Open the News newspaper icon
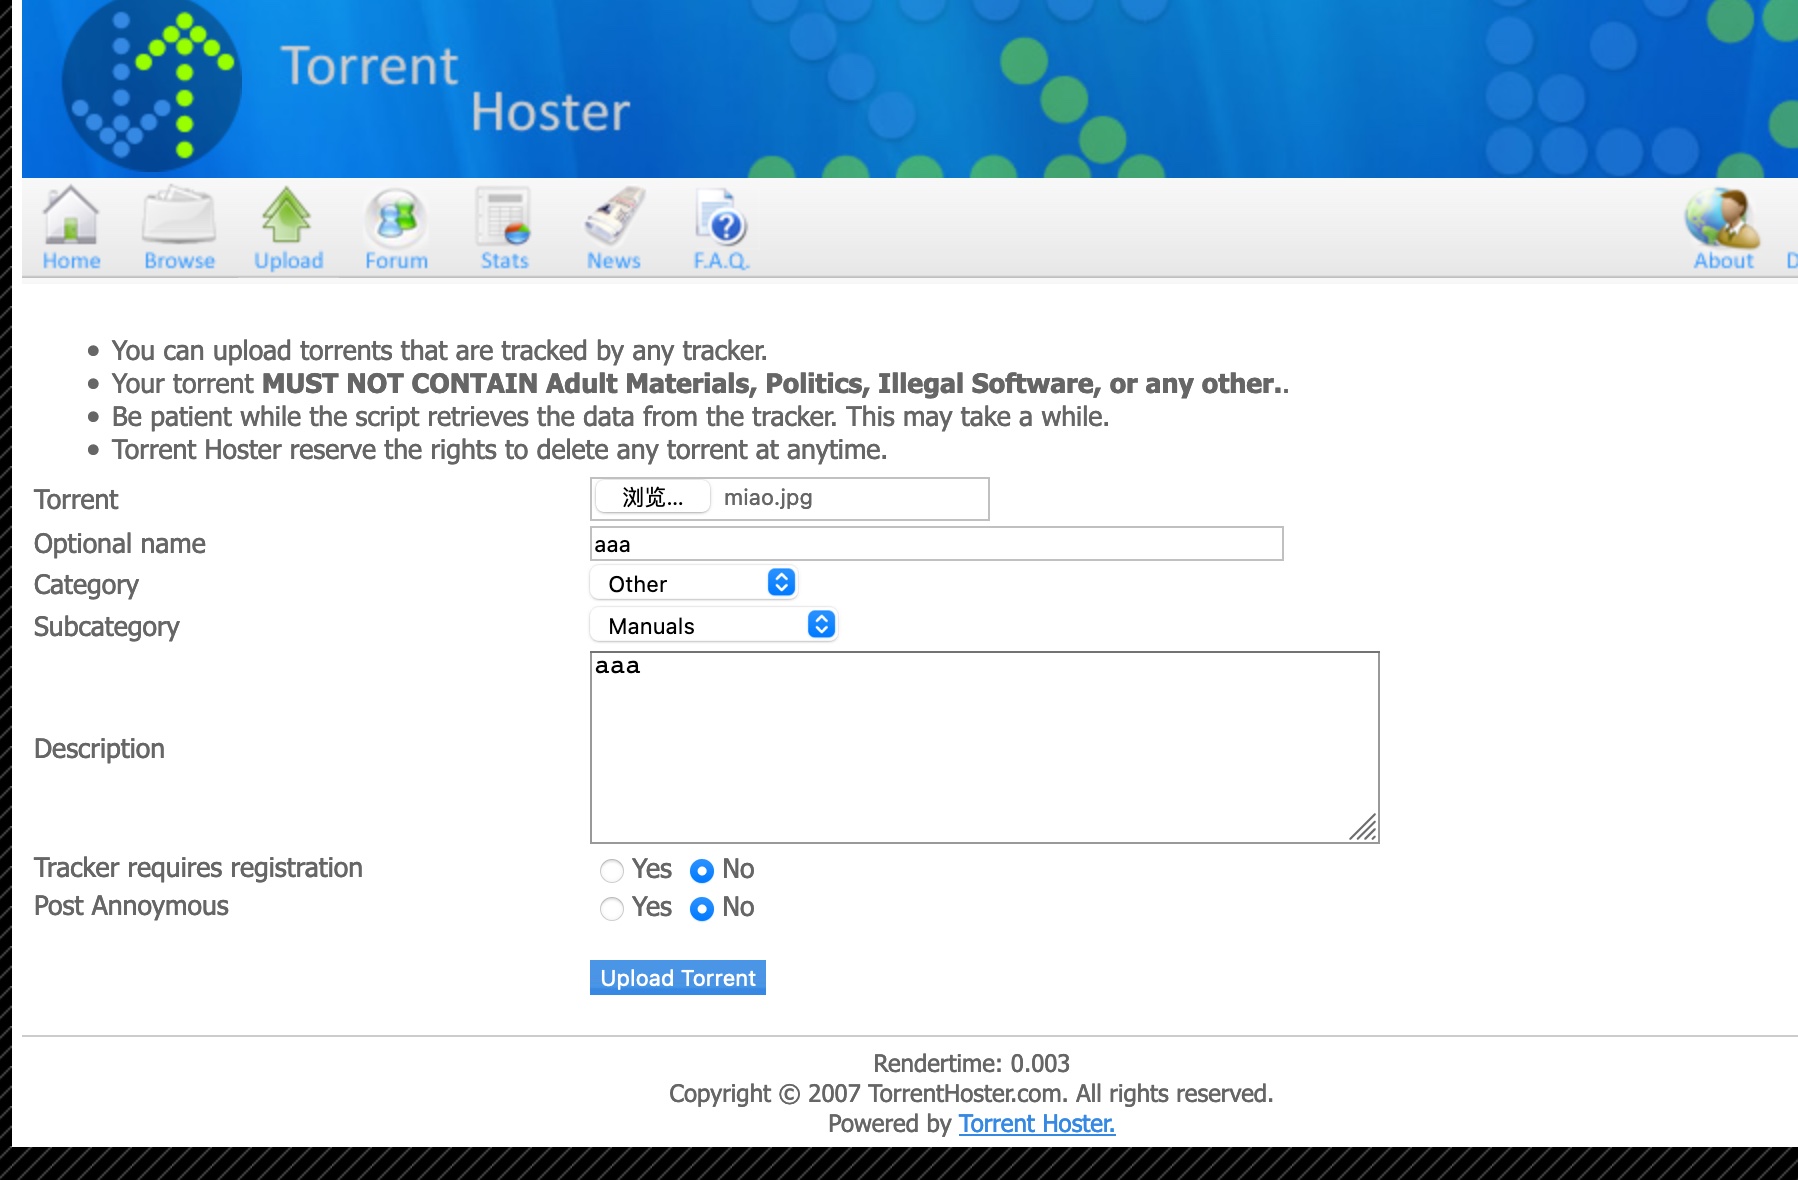Viewport: 1798px width, 1180px height. pos(614,216)
